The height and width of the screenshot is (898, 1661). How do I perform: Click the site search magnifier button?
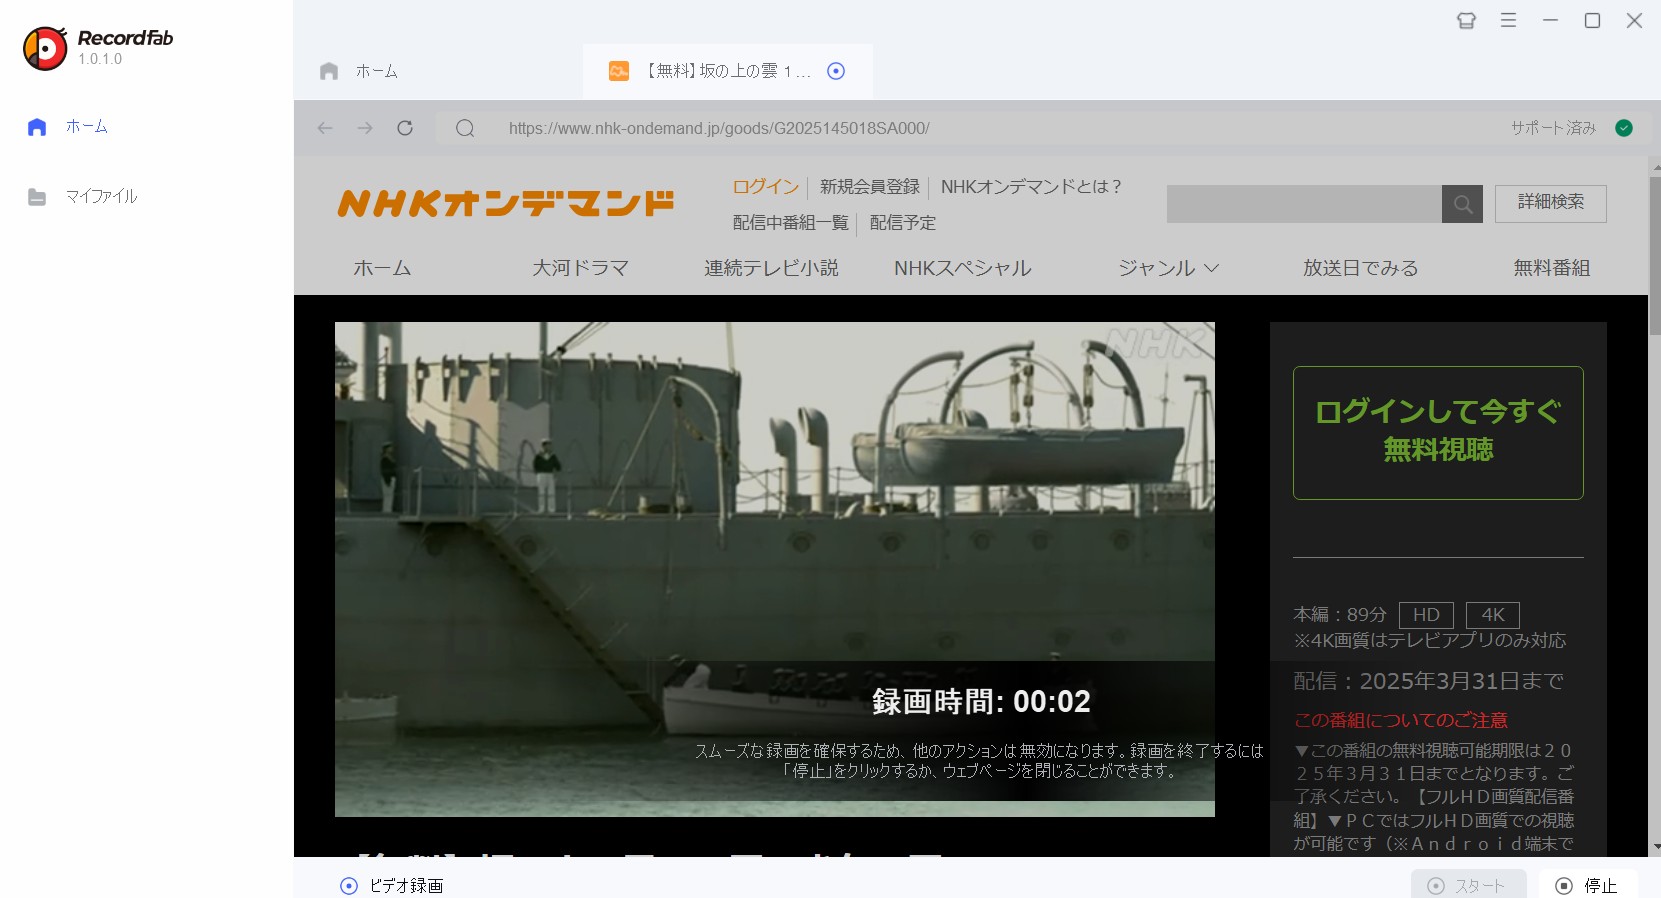tap(1462, 204)
